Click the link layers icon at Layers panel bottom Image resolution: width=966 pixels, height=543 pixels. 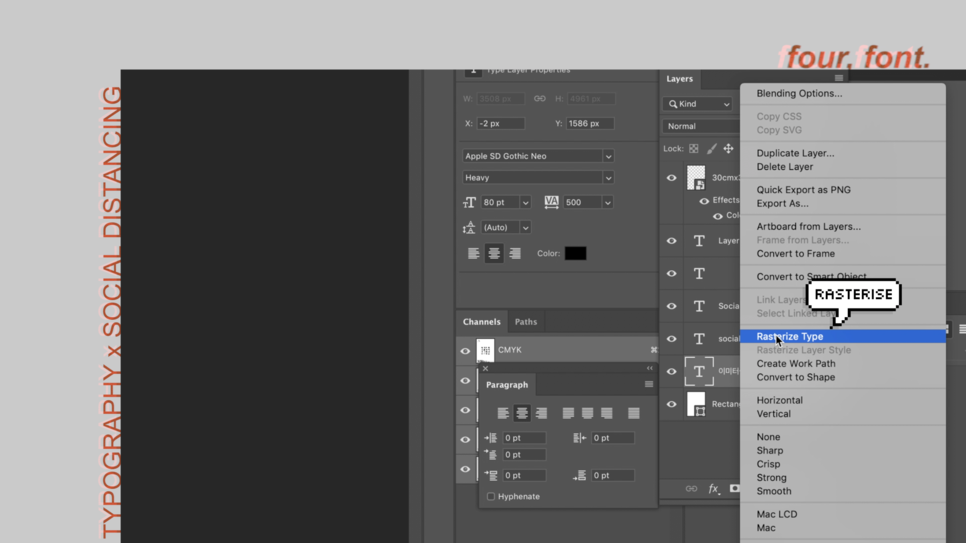coord(691,489)
